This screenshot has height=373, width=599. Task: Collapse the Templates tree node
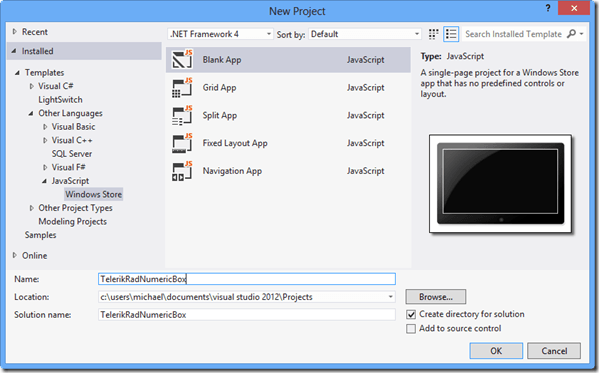point(17,73)
